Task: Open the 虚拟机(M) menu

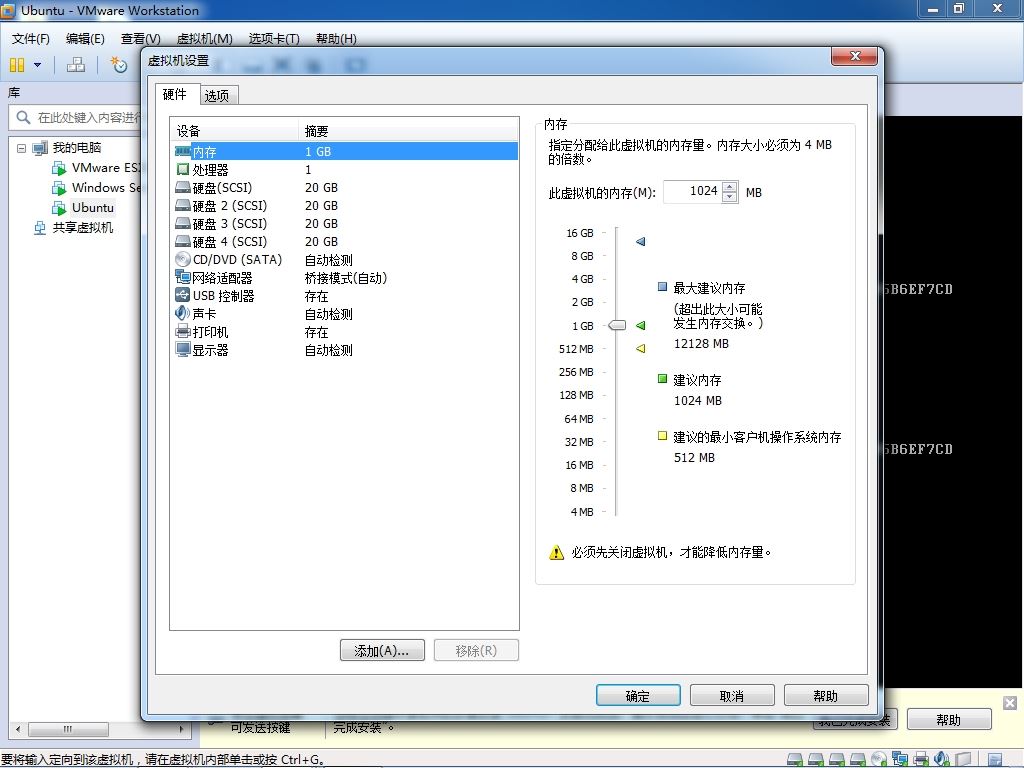Action: (204, 39)
